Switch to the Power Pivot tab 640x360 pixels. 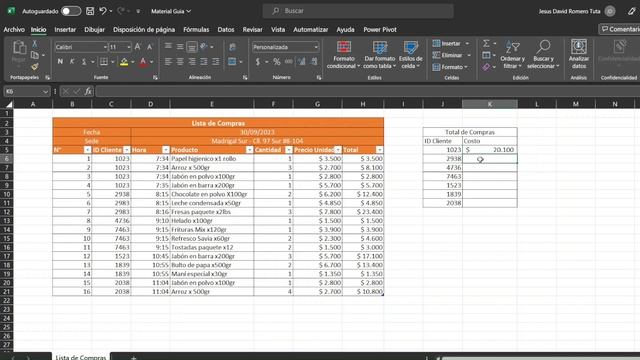380,29
